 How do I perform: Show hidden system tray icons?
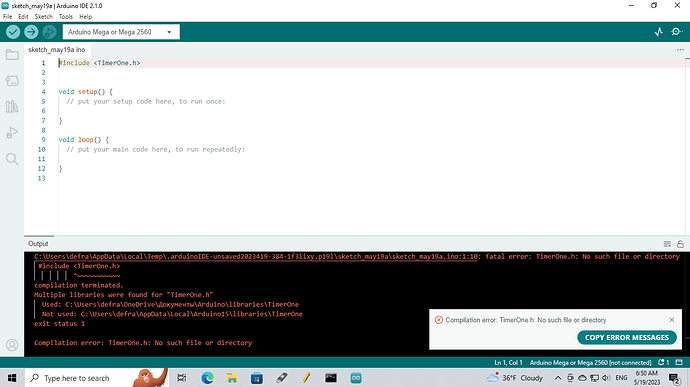(558, 378)
